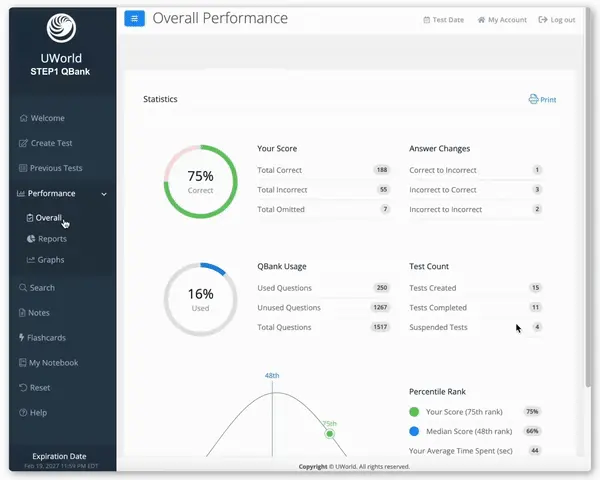Click the Total Questions value 1517
Image resolution: width=600 pixels, height=480 pixels.
click(380, 327)
